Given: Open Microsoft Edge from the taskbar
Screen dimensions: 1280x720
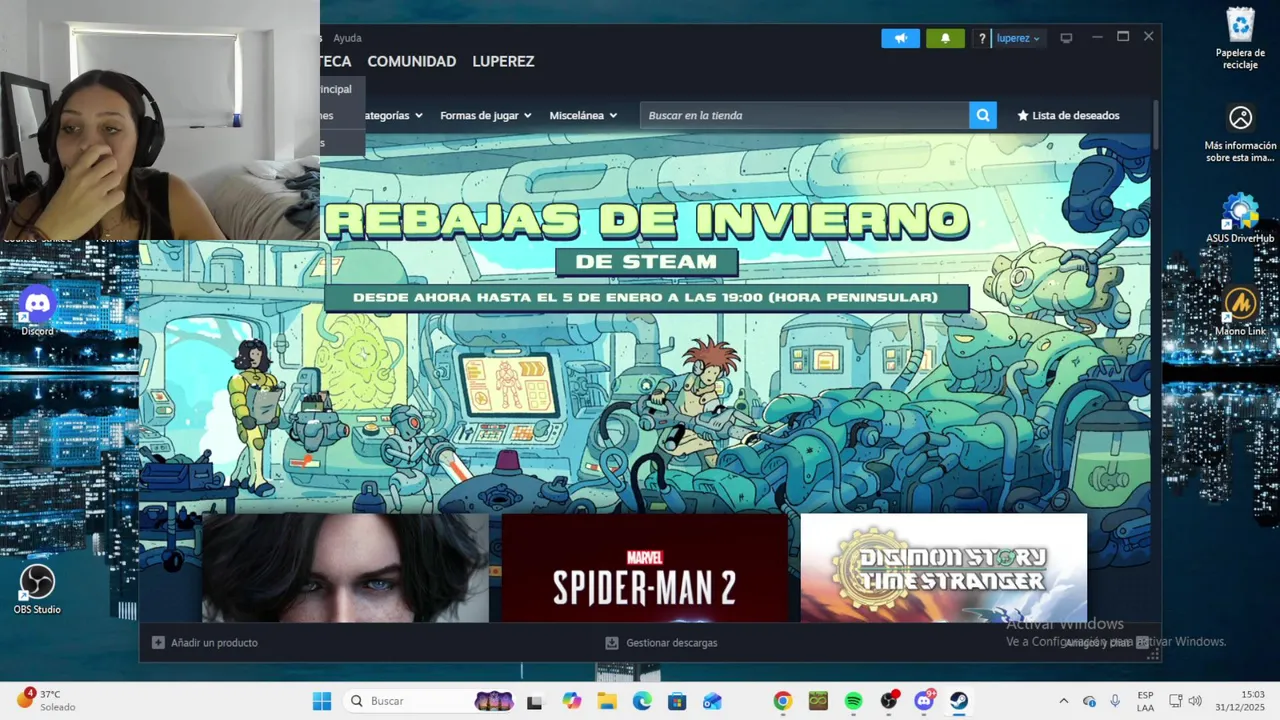Looking at the screenshot, I should (642, 701).
